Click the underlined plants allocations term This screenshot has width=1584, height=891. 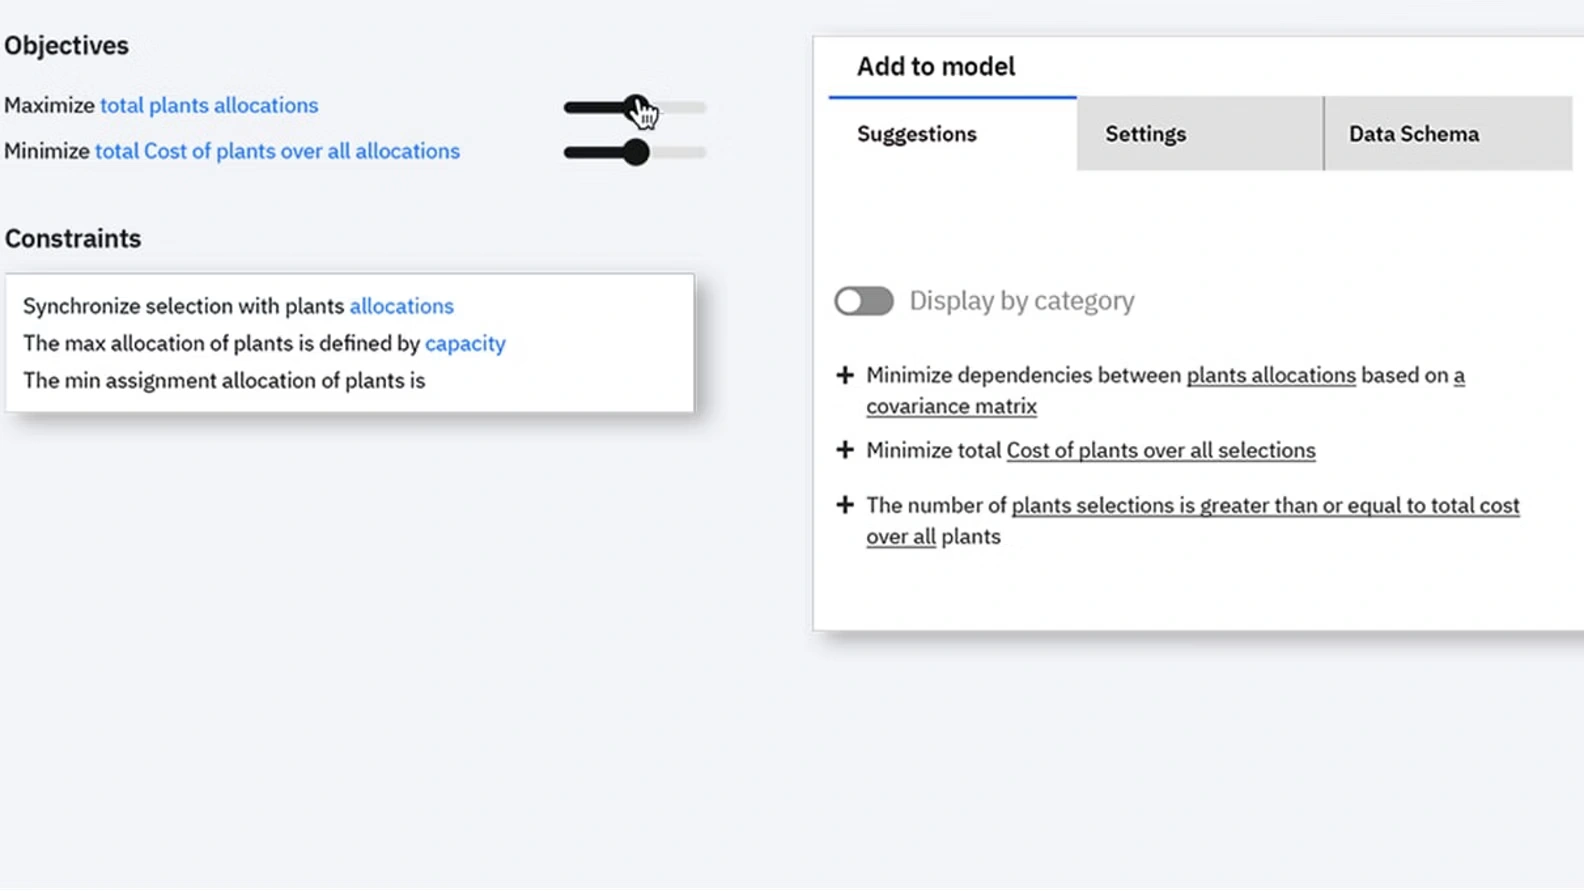[1270, 375]
